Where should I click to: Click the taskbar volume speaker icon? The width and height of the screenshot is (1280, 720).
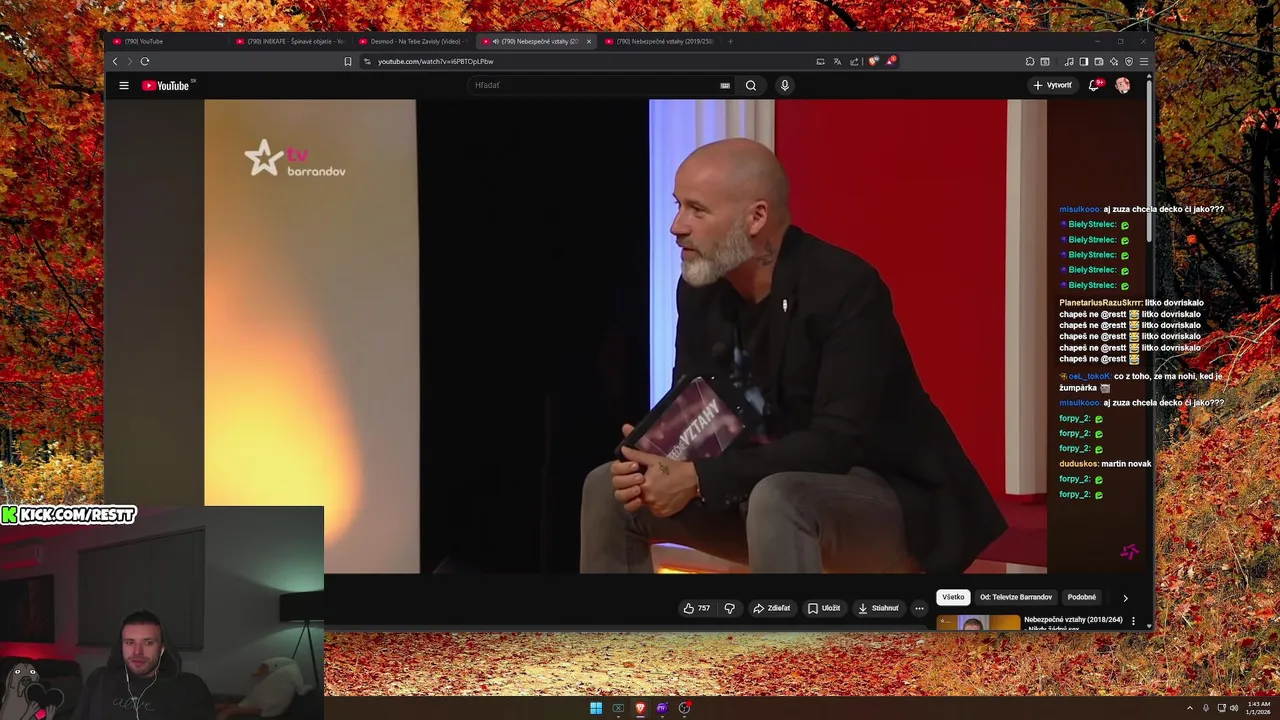(x=1234, y=708)
